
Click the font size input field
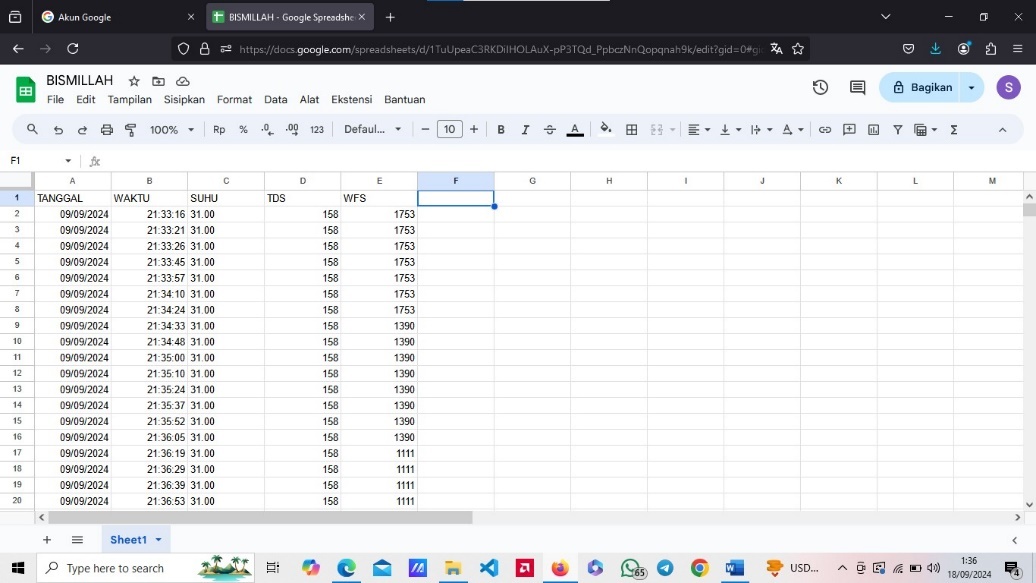click(x=450, y=130)
